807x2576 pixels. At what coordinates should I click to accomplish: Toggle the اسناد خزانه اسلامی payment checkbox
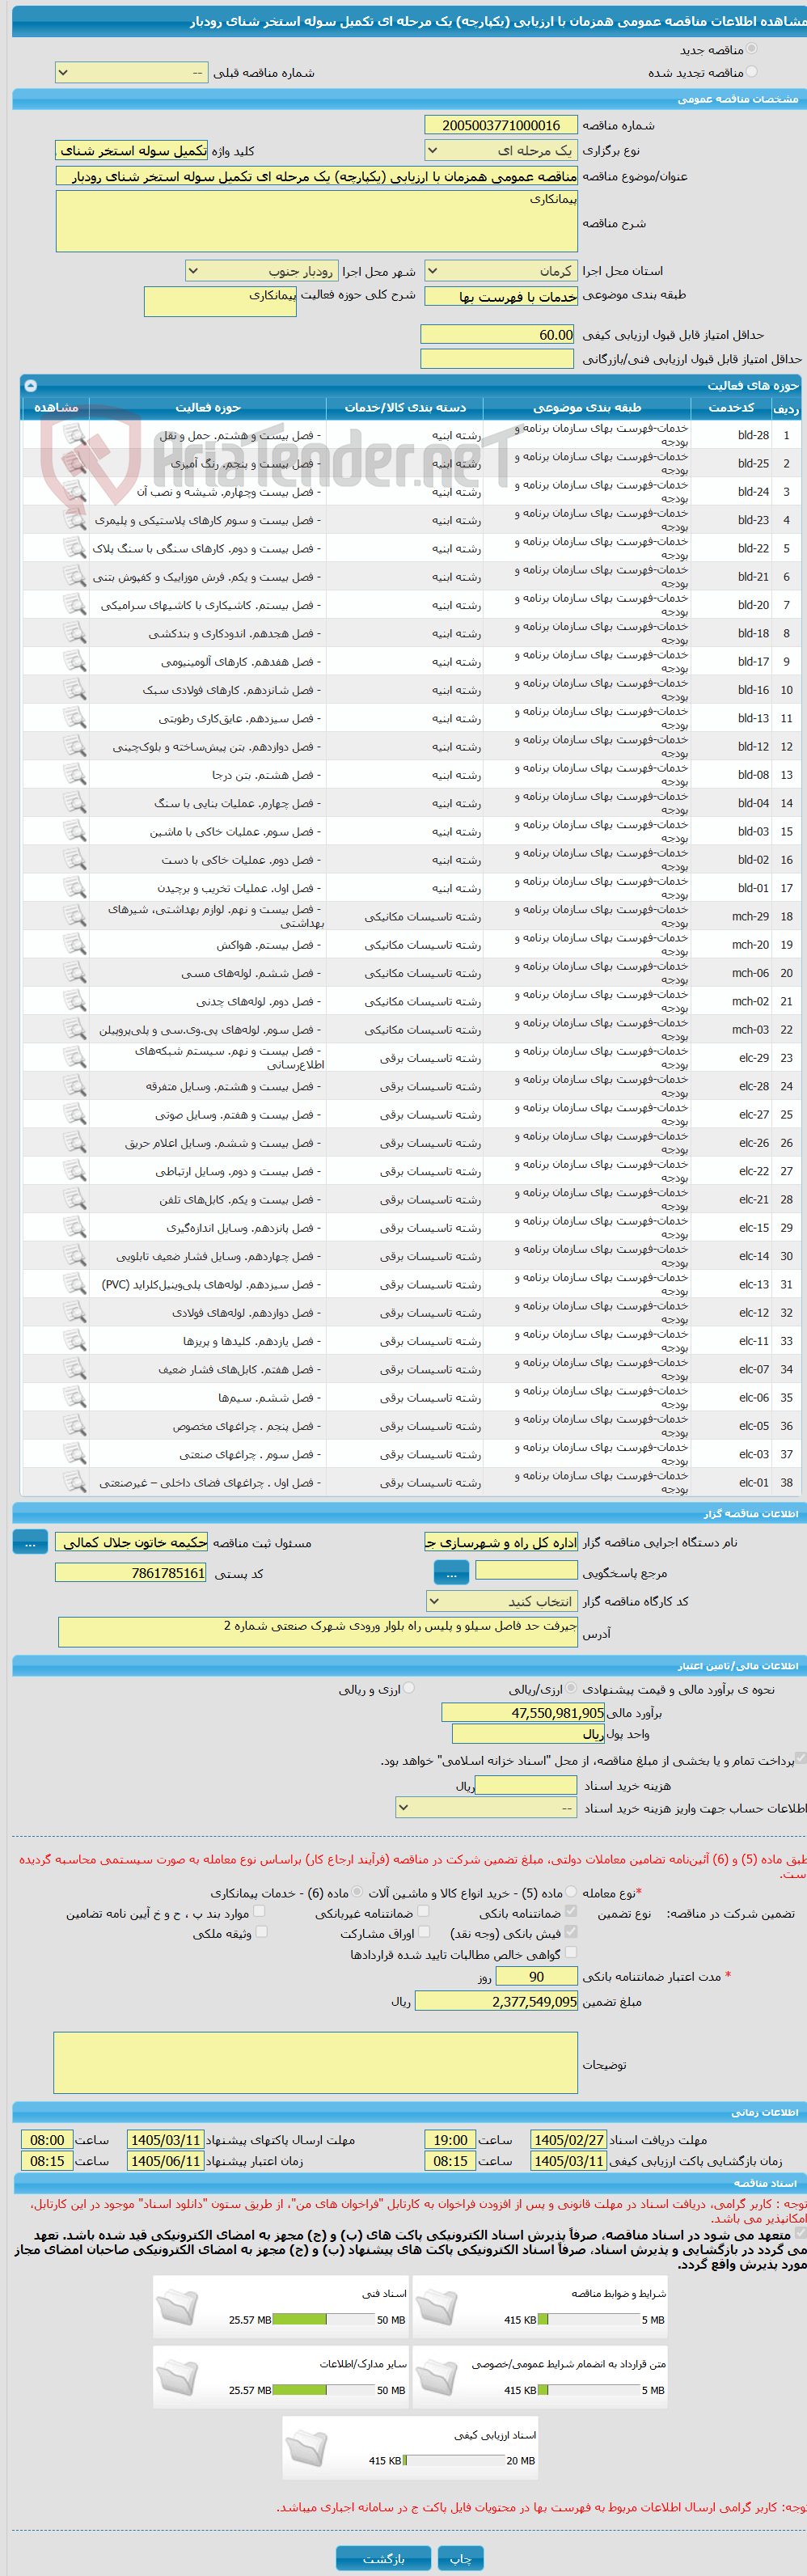tap(800, 1759)
